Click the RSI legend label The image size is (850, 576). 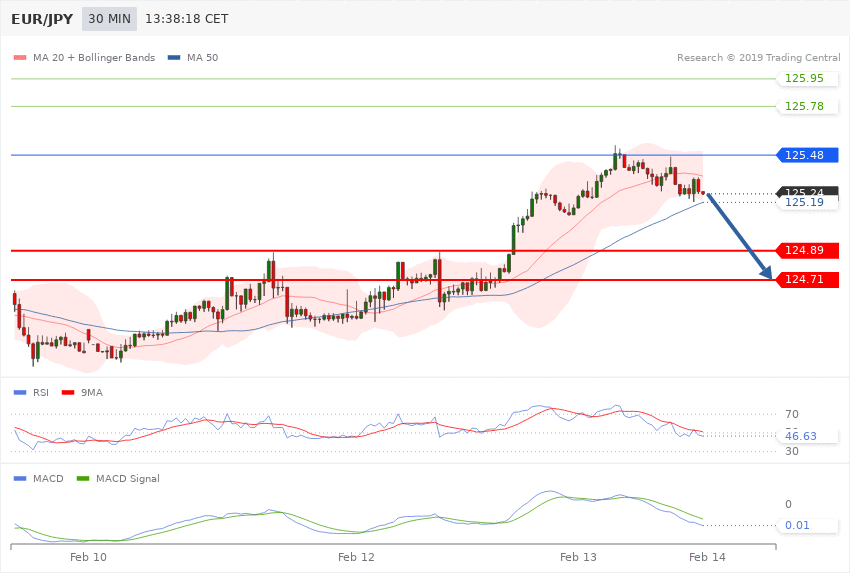click(41, 392)
